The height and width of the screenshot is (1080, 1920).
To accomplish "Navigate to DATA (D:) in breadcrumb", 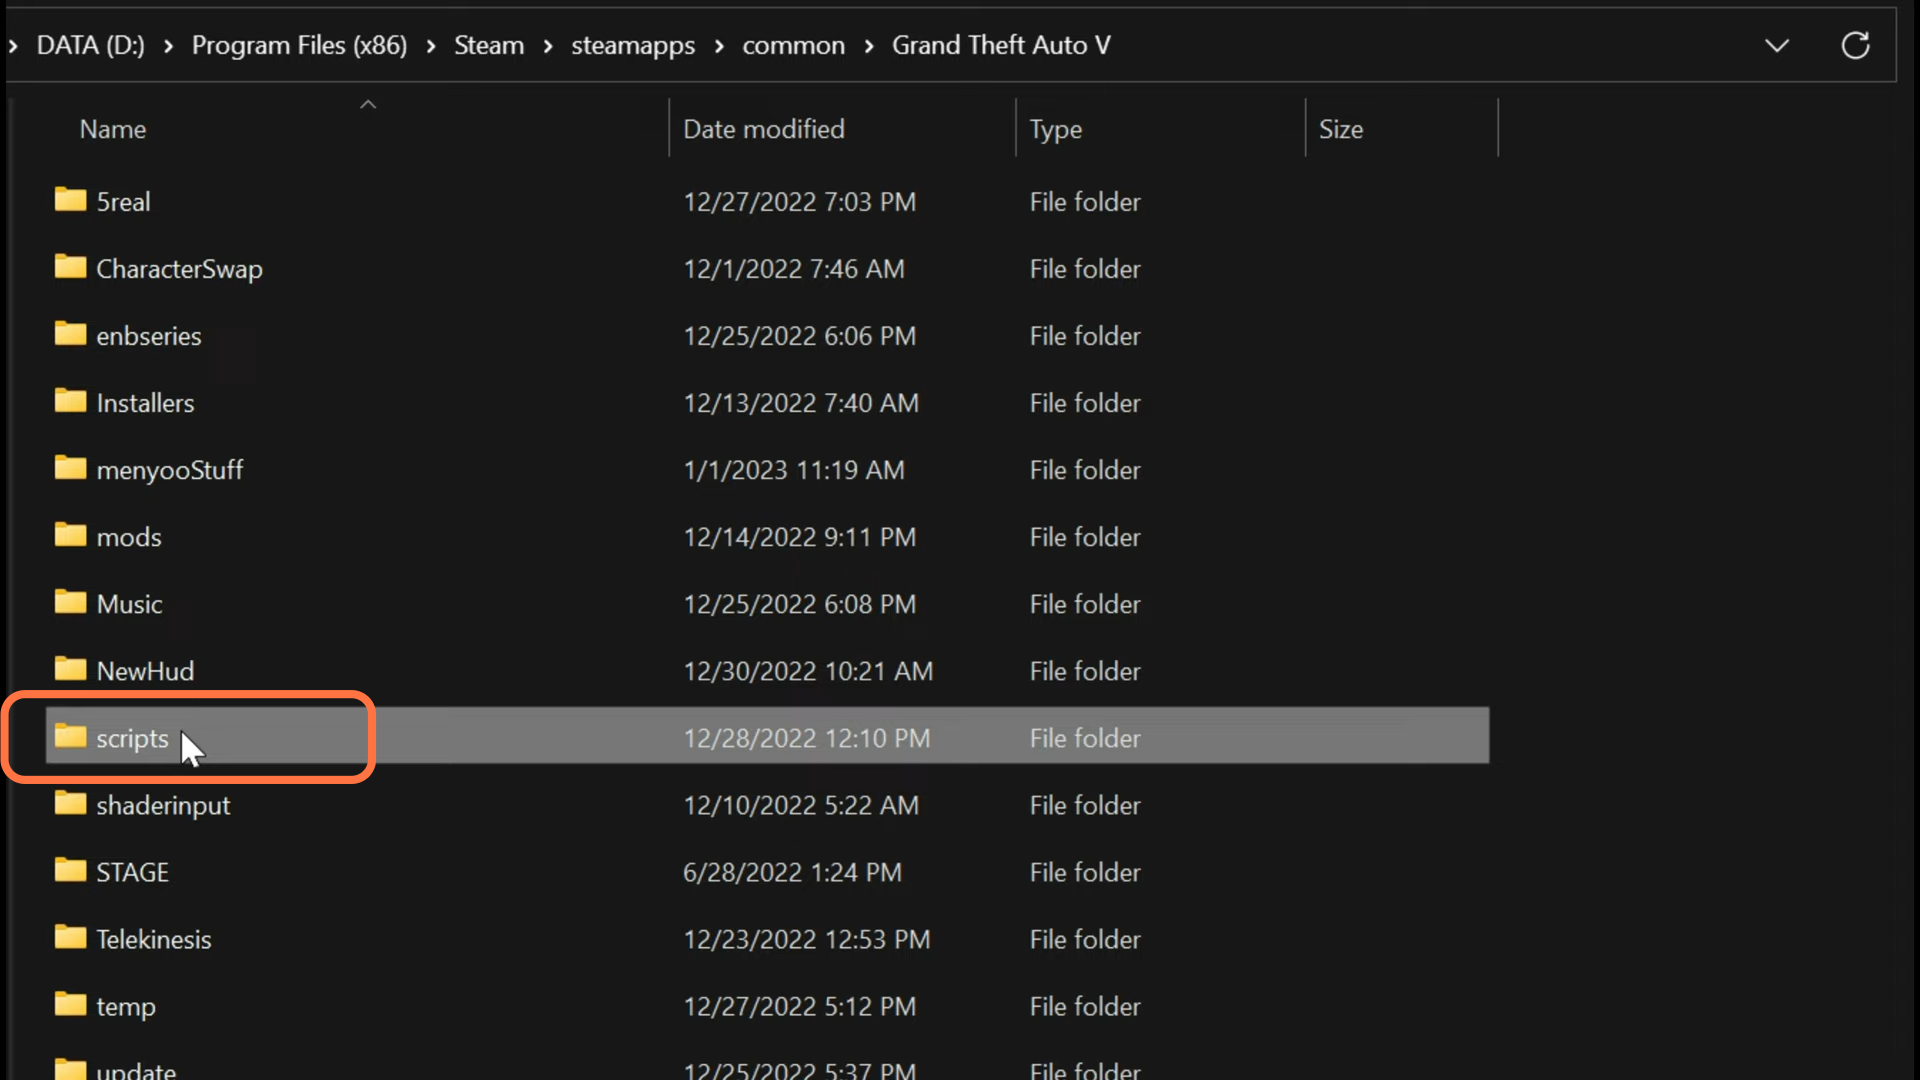I will 91,45.
